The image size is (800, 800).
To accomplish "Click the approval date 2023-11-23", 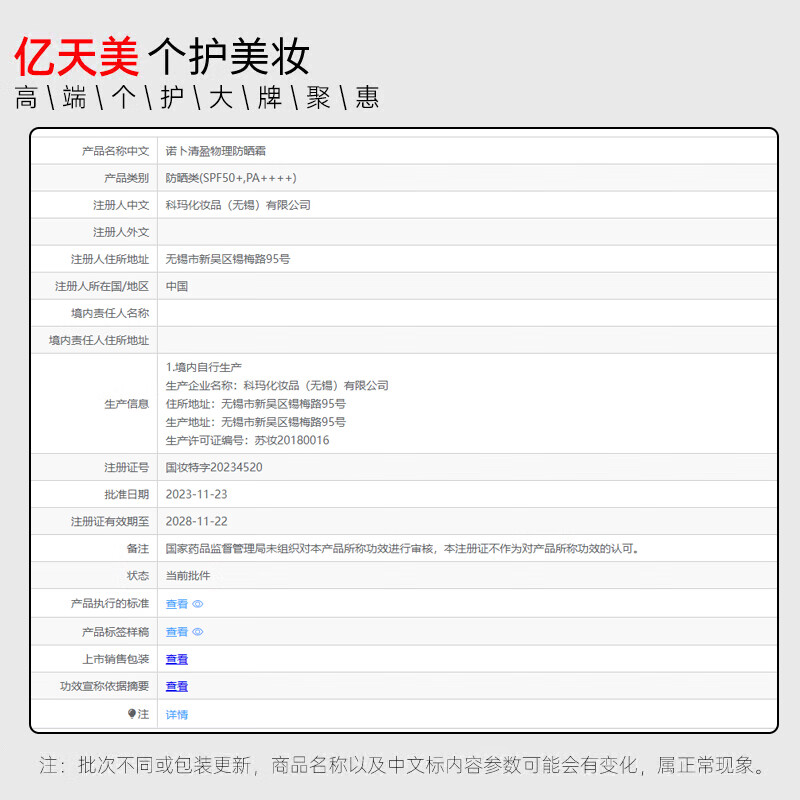I will pos(196,494).
